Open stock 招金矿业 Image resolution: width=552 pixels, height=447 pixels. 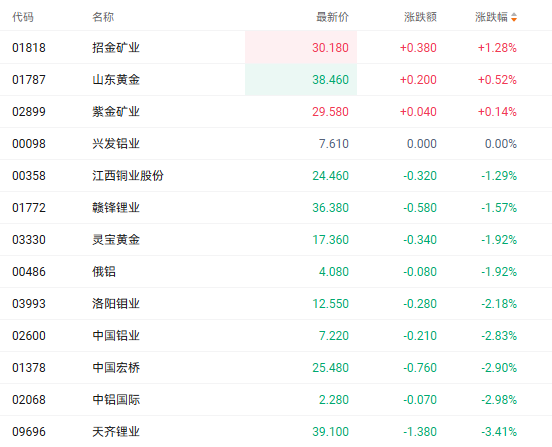pyautogui.click(x=116, y=48)
